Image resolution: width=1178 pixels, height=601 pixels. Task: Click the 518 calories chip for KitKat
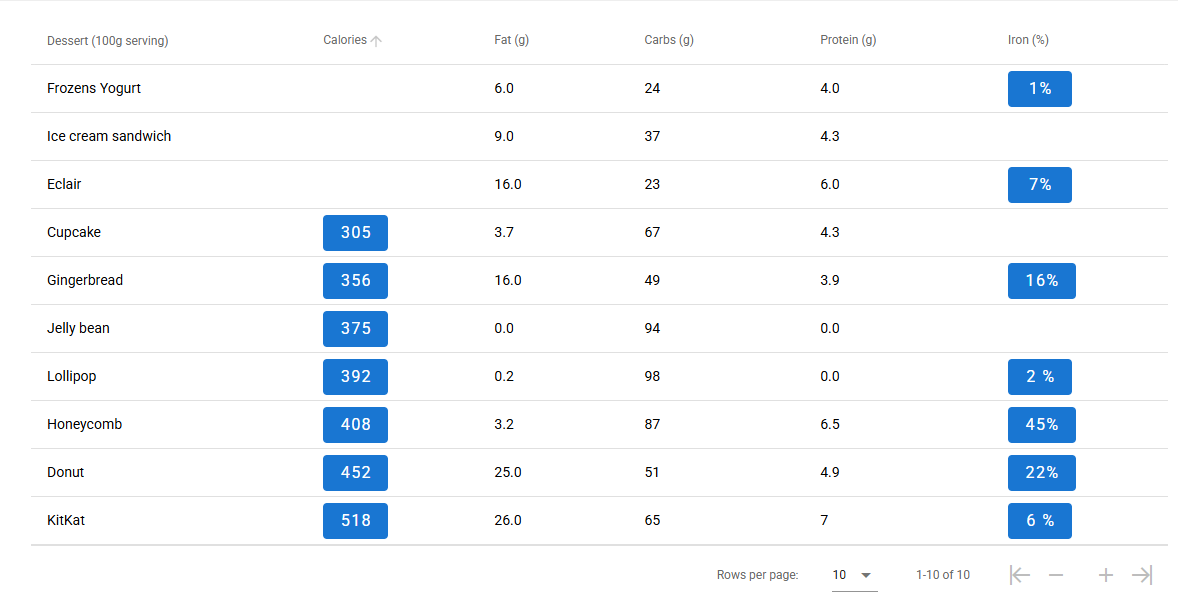355,521
